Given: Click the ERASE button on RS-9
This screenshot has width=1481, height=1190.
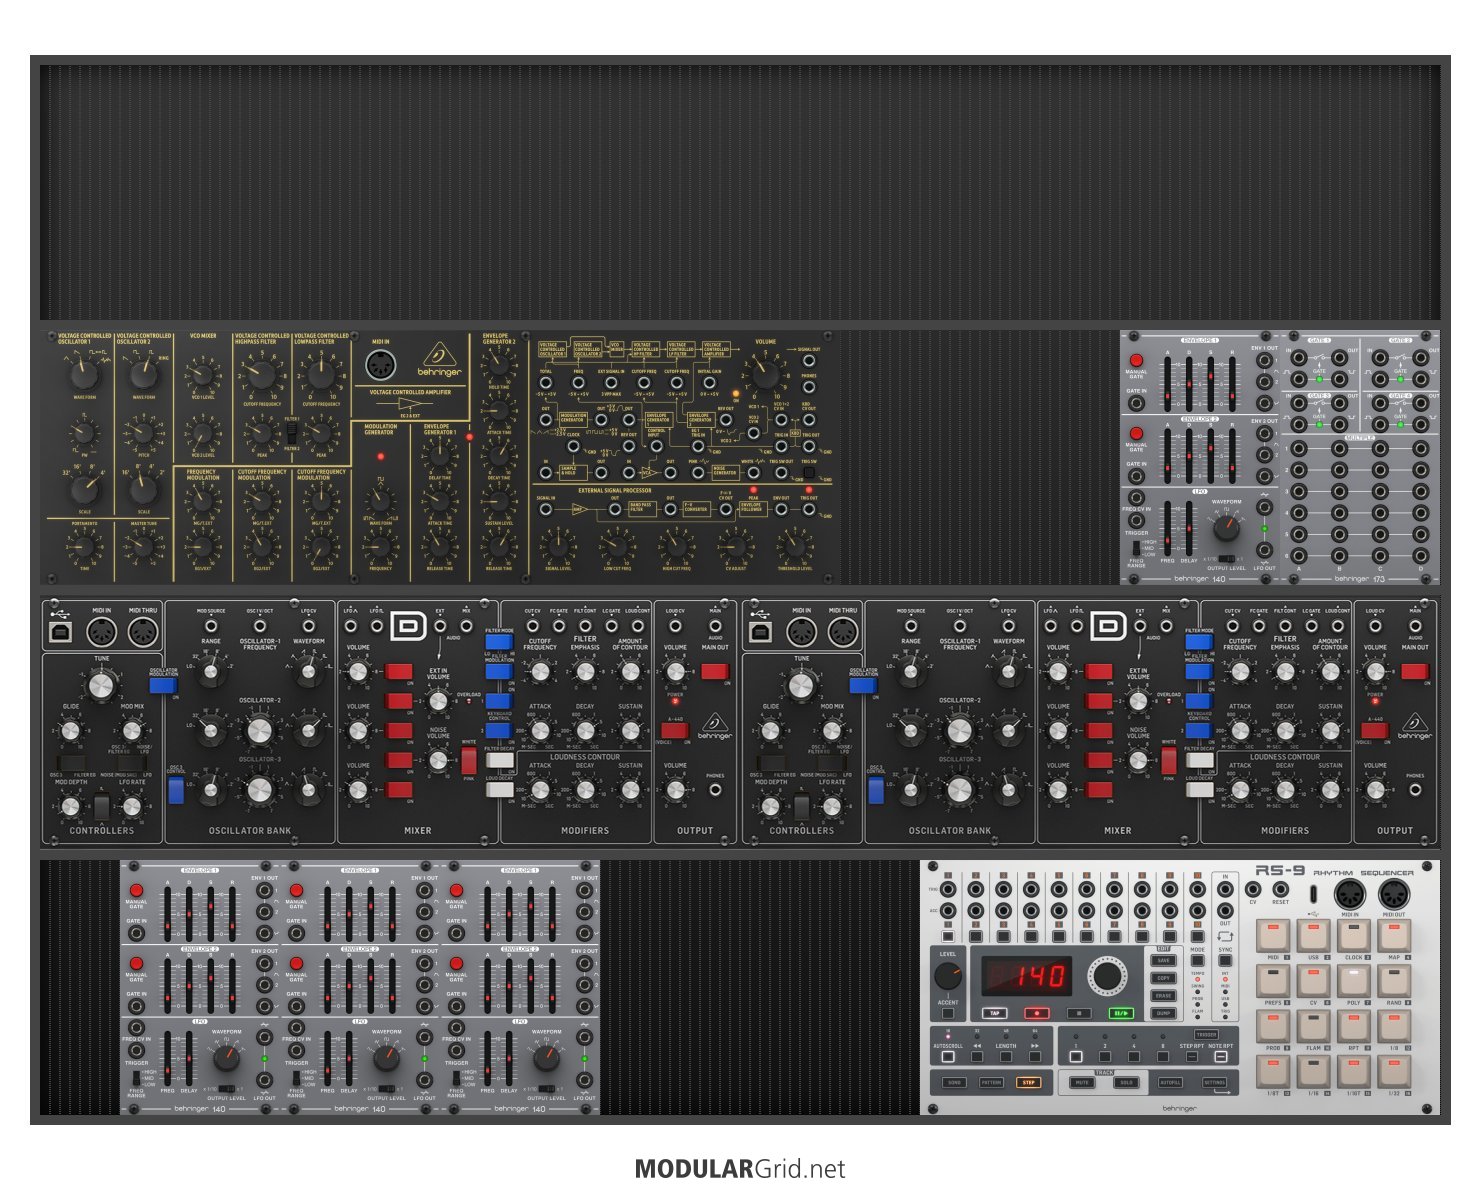Looking at the screenshot, I should [1163, 996].
